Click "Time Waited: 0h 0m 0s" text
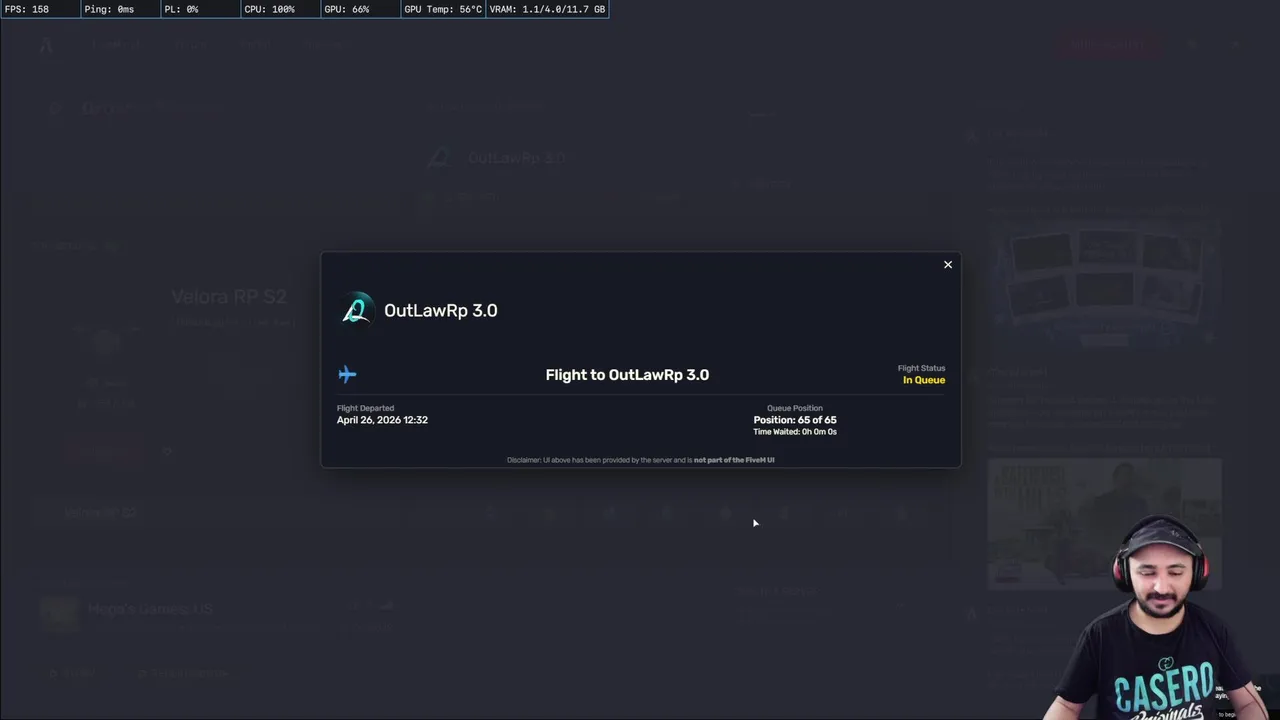The image size is (1280, 720). [x=795, y=432]
